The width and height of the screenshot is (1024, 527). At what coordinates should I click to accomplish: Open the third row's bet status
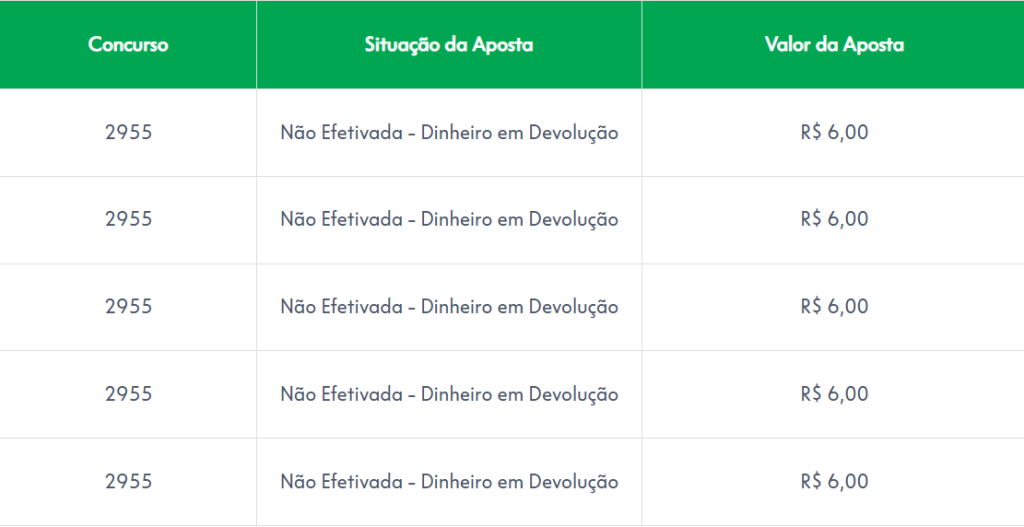[449, 306]
